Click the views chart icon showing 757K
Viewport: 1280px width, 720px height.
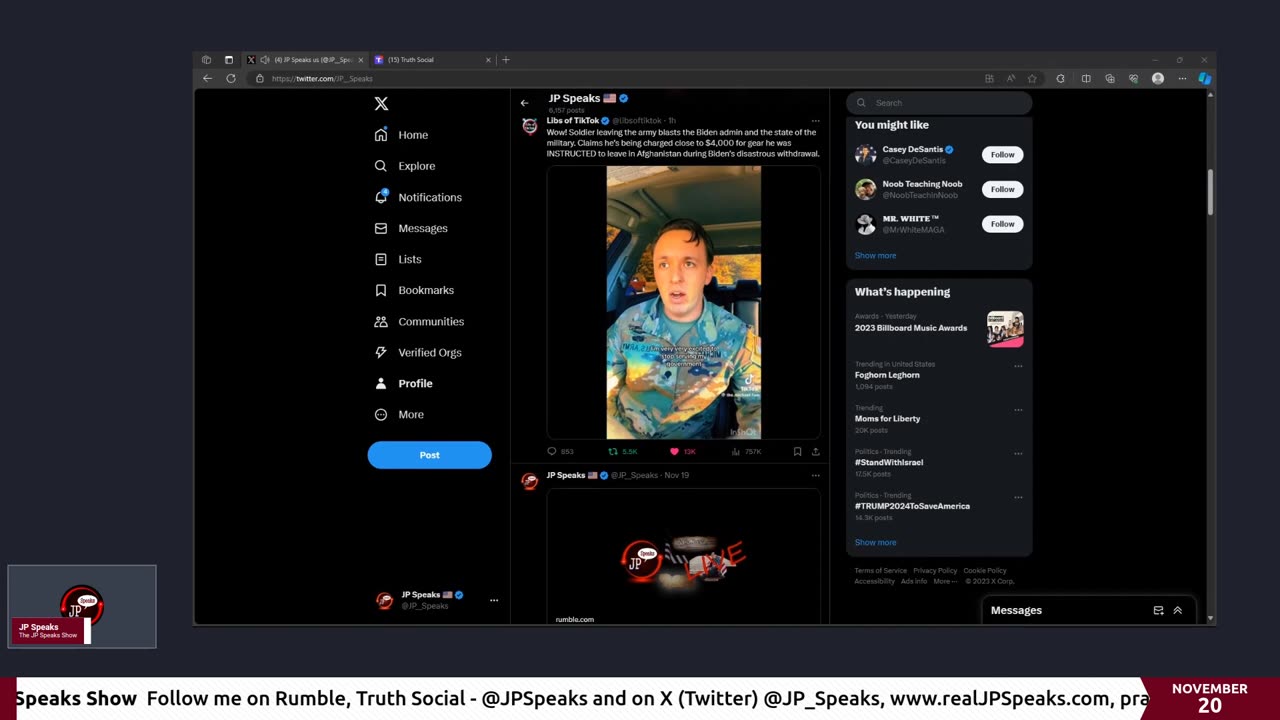pyautogui.click(x=735, y=452)
